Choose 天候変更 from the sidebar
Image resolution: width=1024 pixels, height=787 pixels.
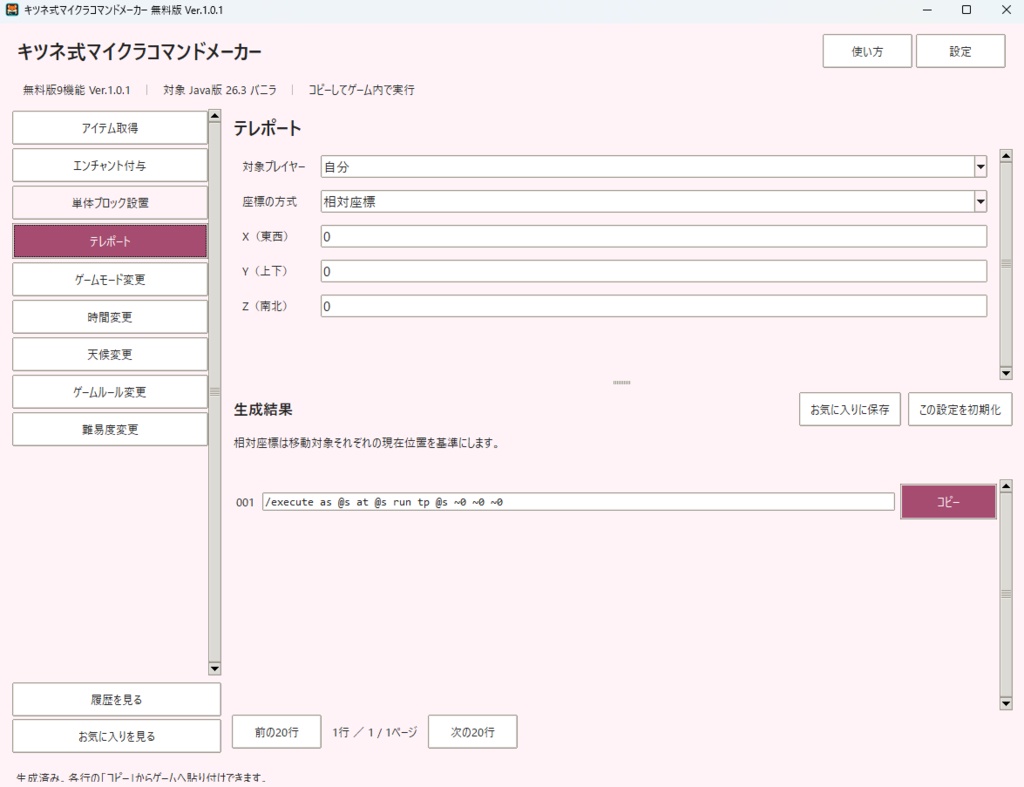tap(110, 354)
